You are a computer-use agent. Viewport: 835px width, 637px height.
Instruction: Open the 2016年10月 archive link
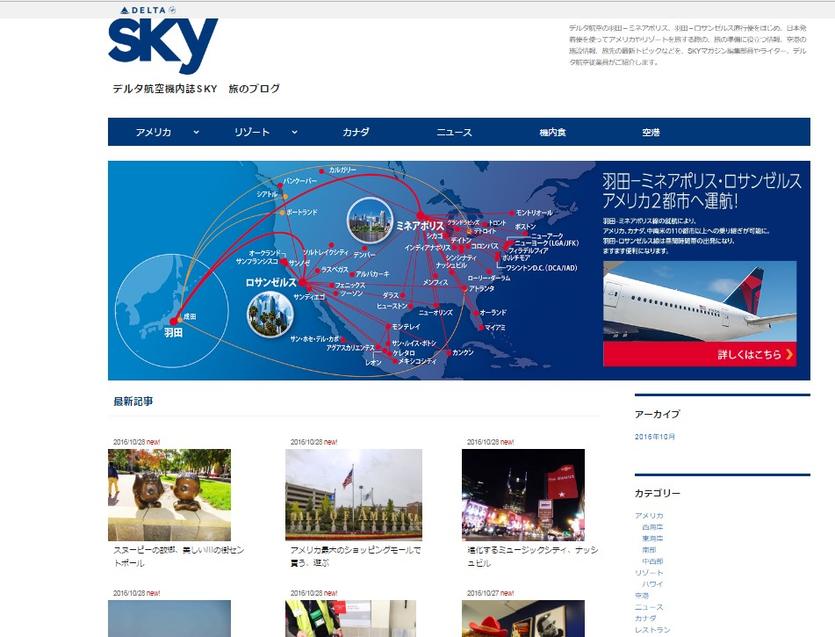pos(656,437)
